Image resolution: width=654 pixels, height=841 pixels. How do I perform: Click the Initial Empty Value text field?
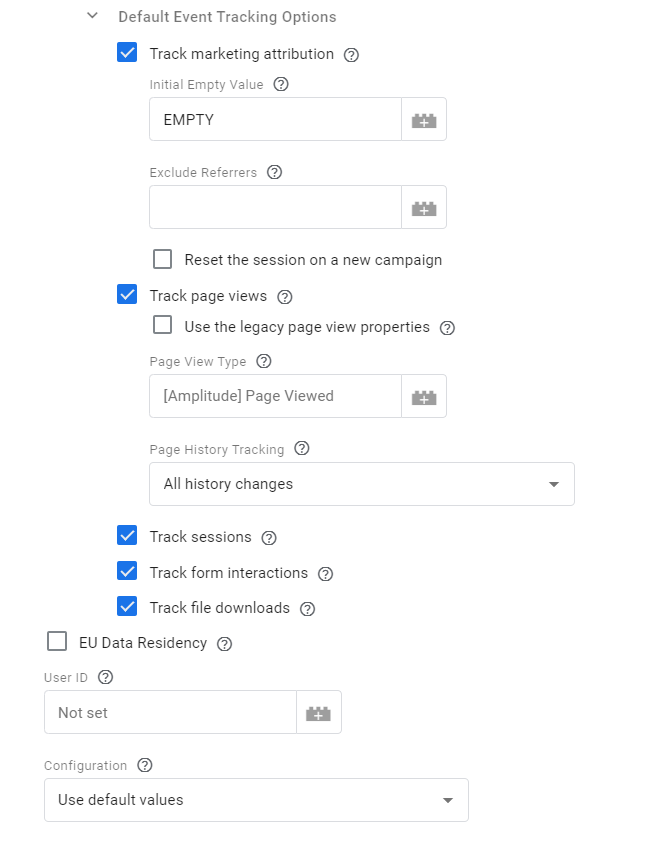point(275,120)
